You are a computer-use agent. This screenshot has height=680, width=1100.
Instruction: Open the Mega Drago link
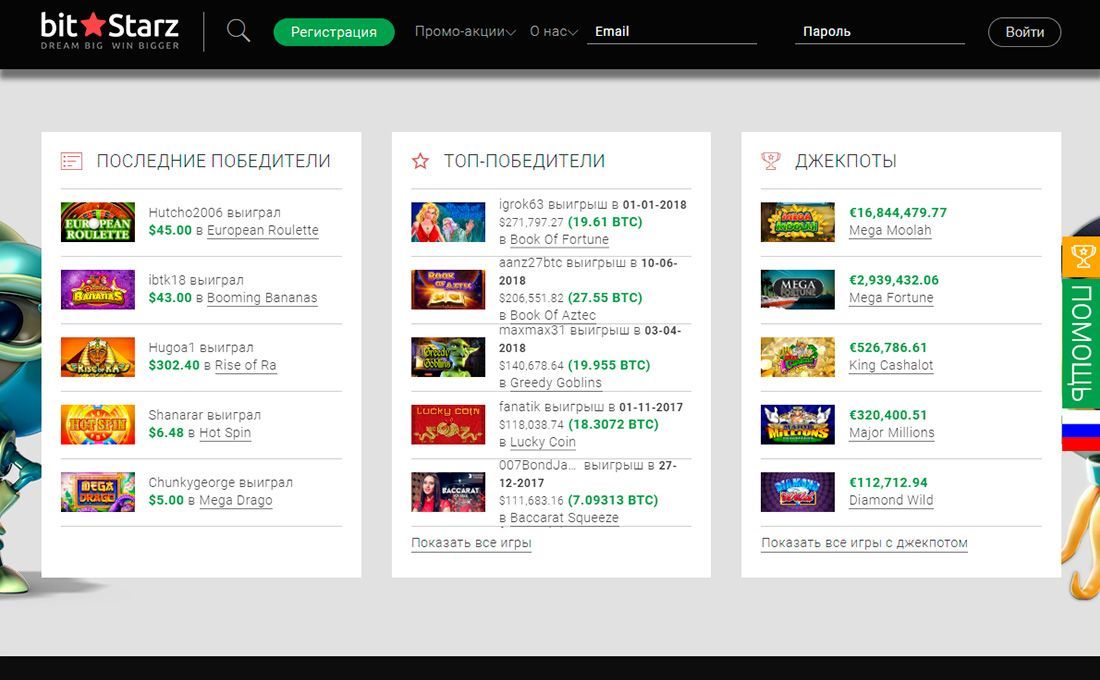point(236,500)
